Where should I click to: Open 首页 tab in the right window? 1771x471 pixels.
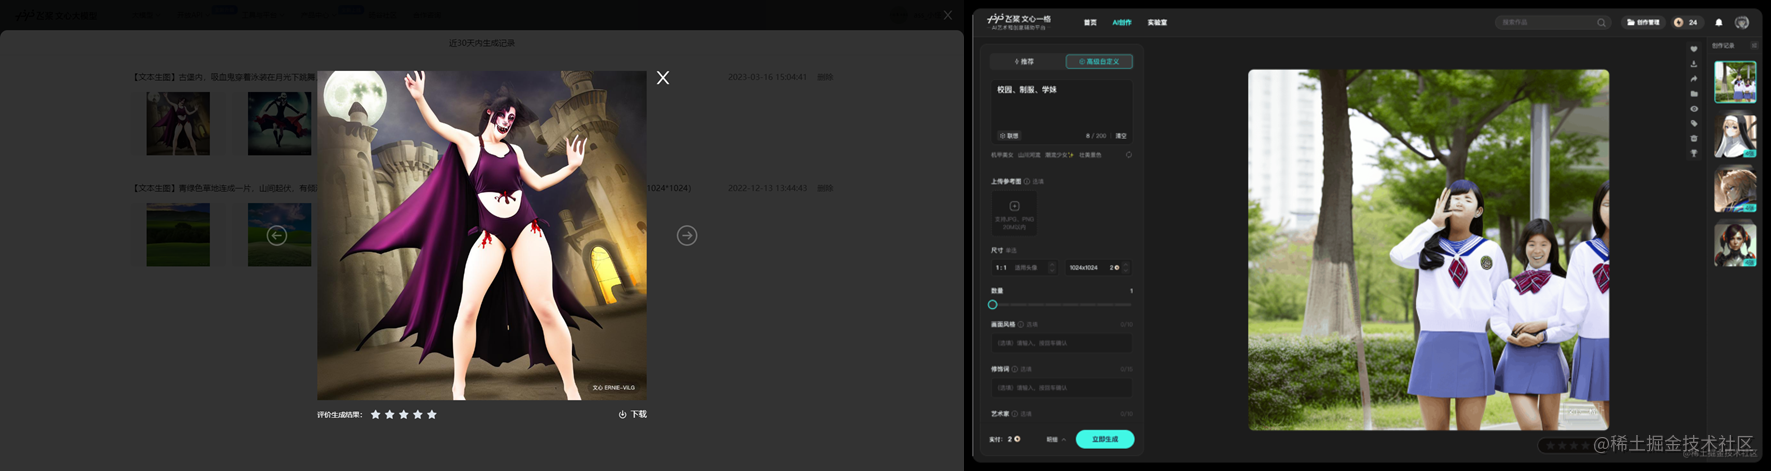coord(1090,22)
